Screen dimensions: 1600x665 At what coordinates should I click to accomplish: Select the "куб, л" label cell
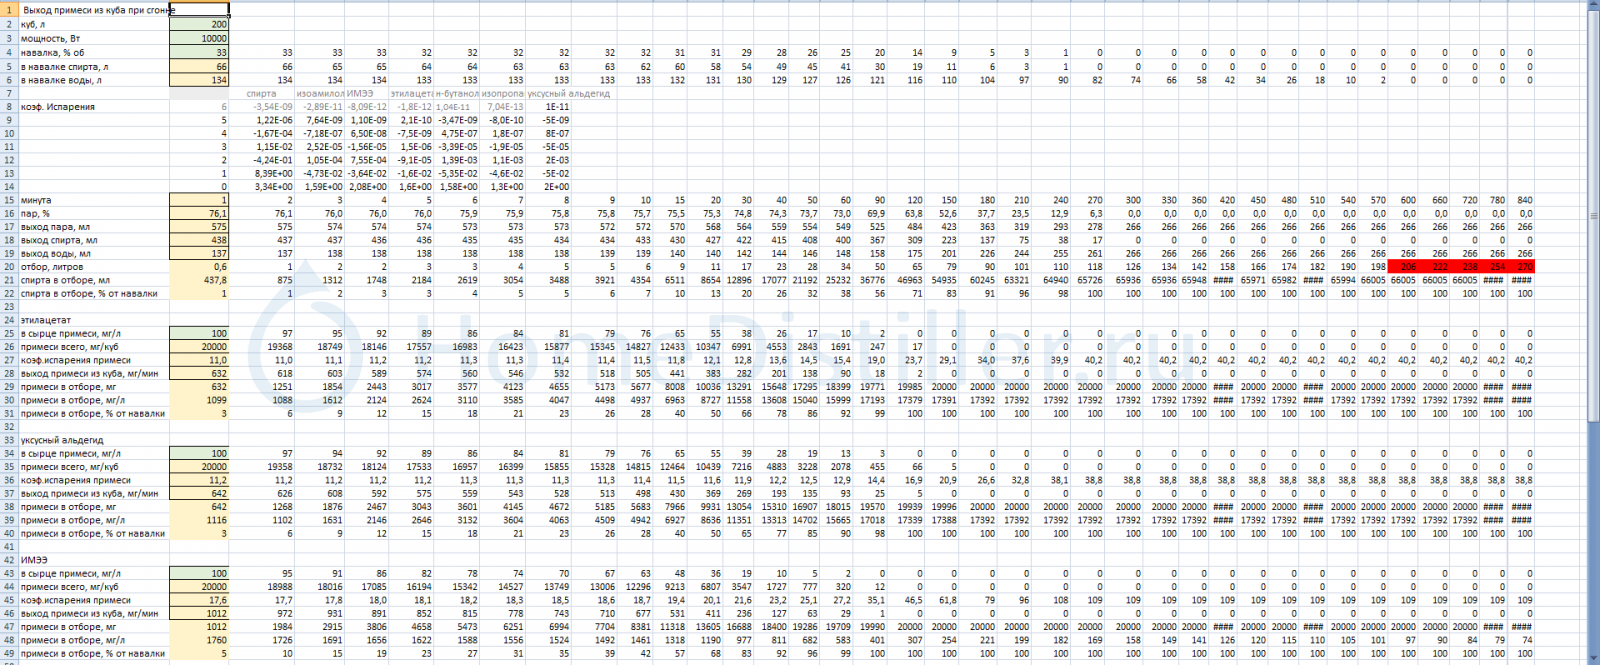pyautogui.click(x=94, y=24)
